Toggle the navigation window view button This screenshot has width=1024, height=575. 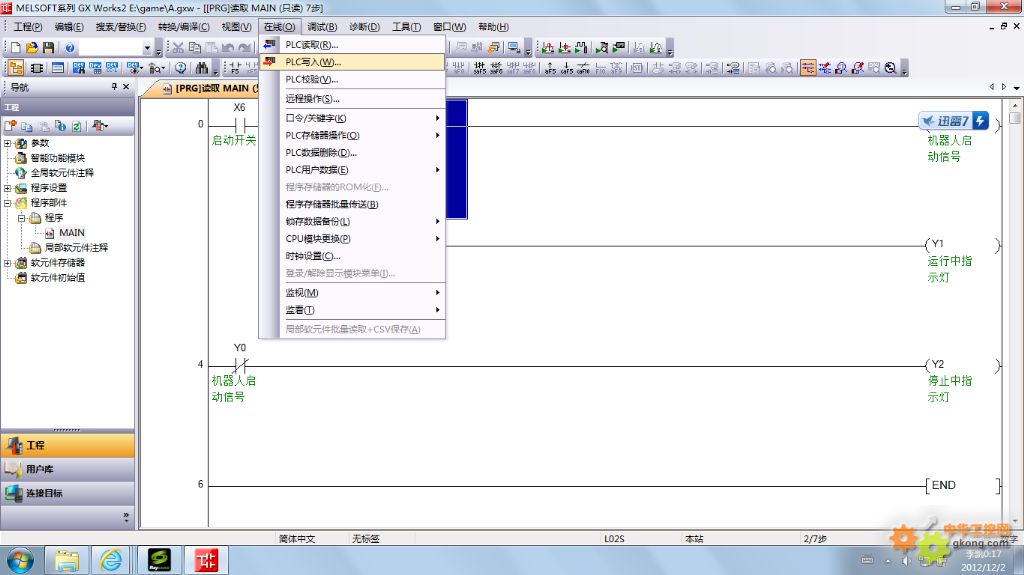click(x=17, y=68)
